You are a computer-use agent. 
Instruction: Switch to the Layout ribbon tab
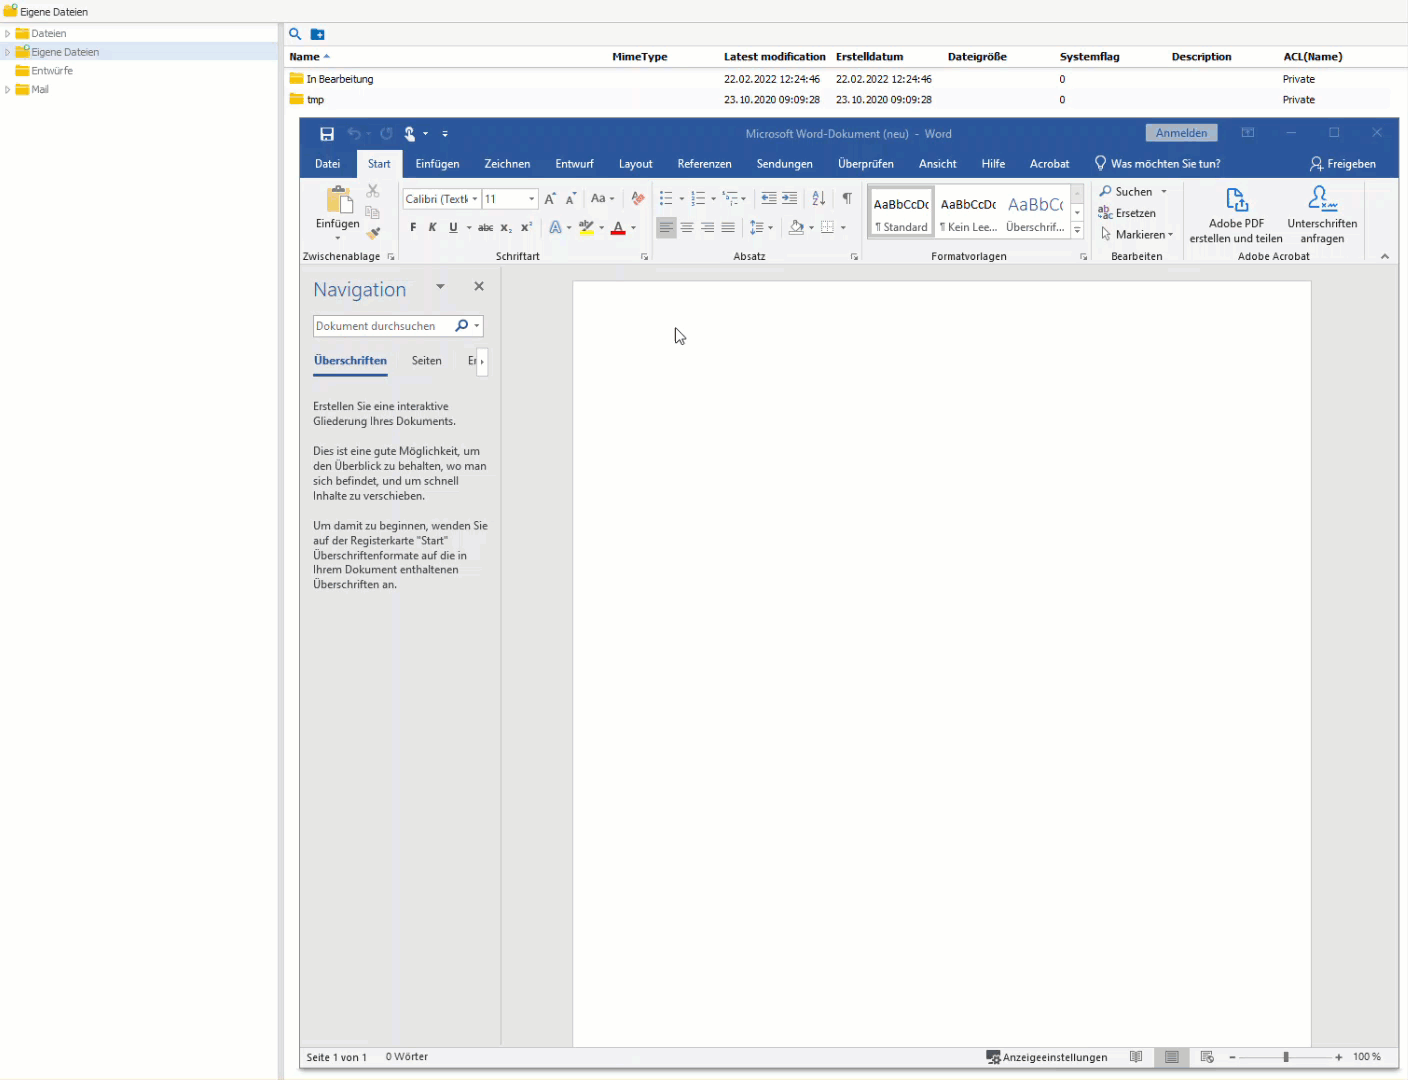click(635, 164)
